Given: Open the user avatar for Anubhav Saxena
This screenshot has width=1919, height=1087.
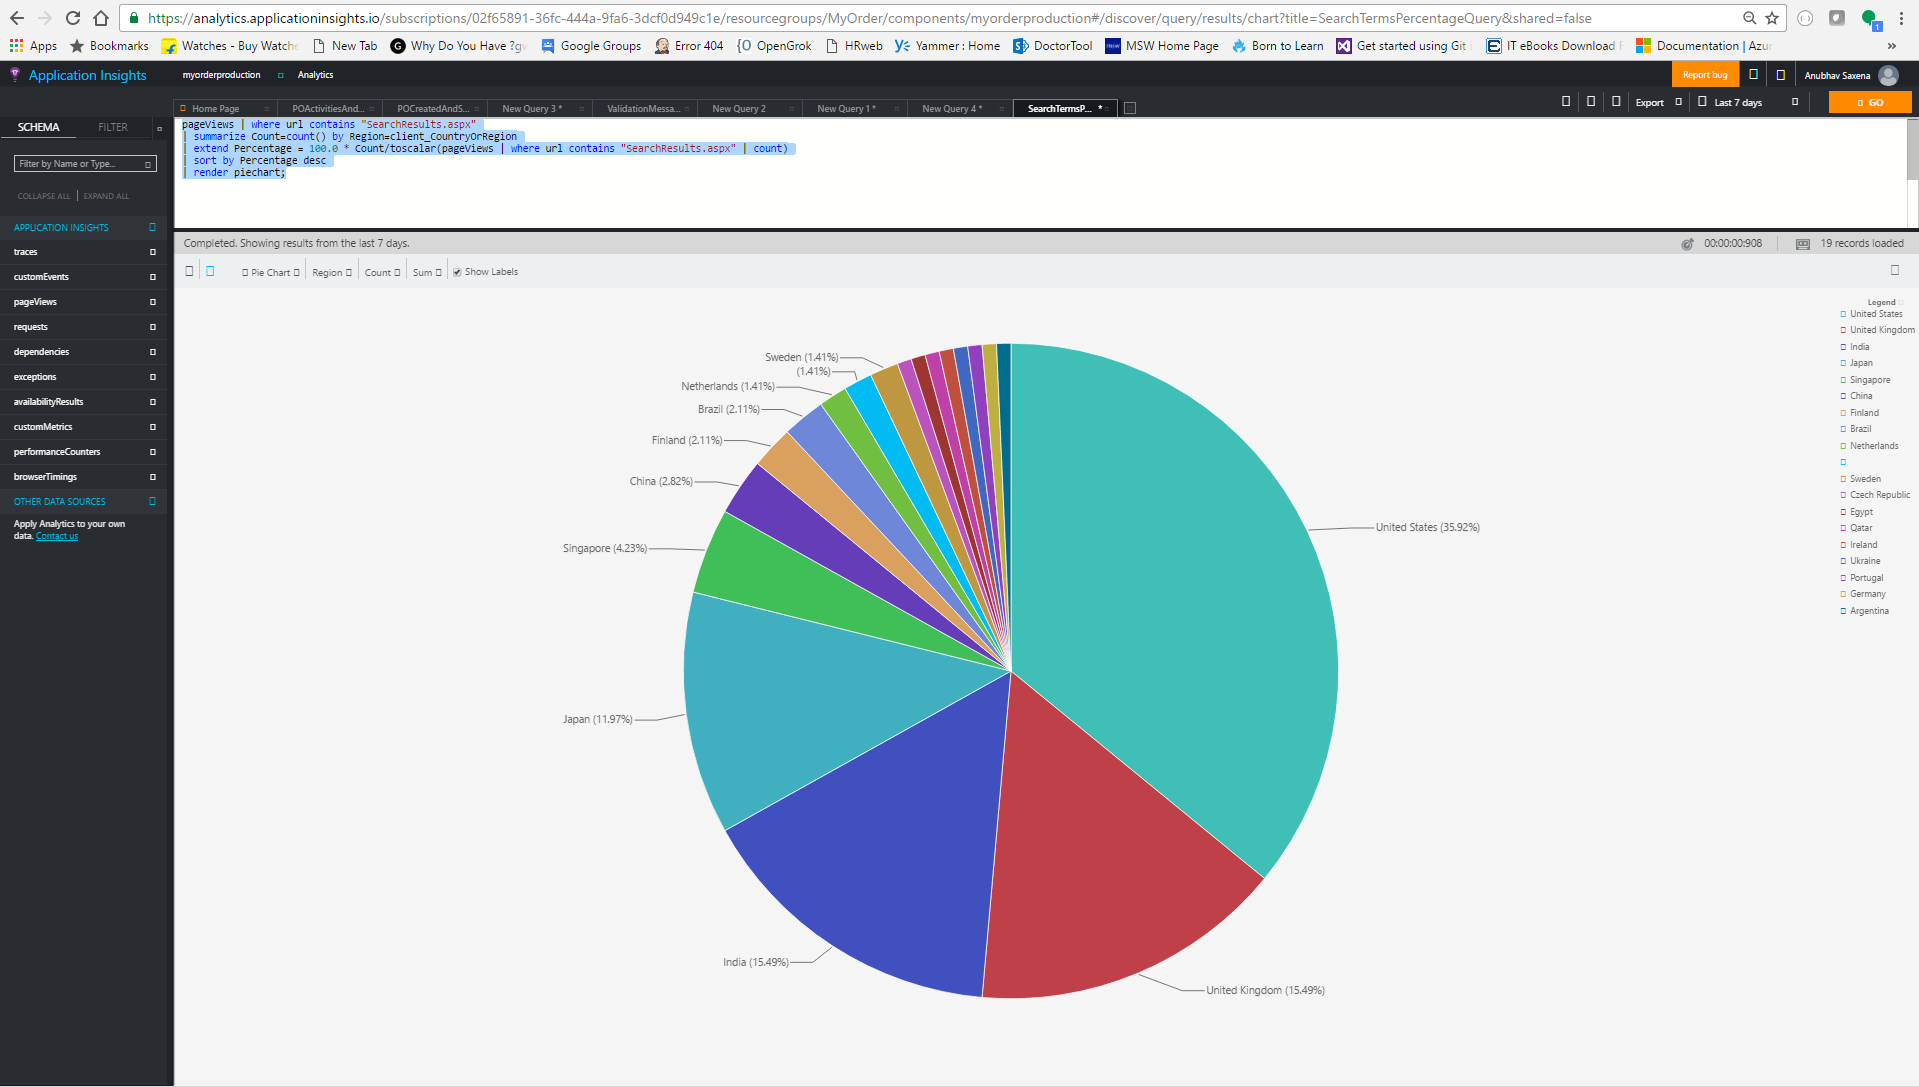Looking at the screenshot, I should point(1888,75).
